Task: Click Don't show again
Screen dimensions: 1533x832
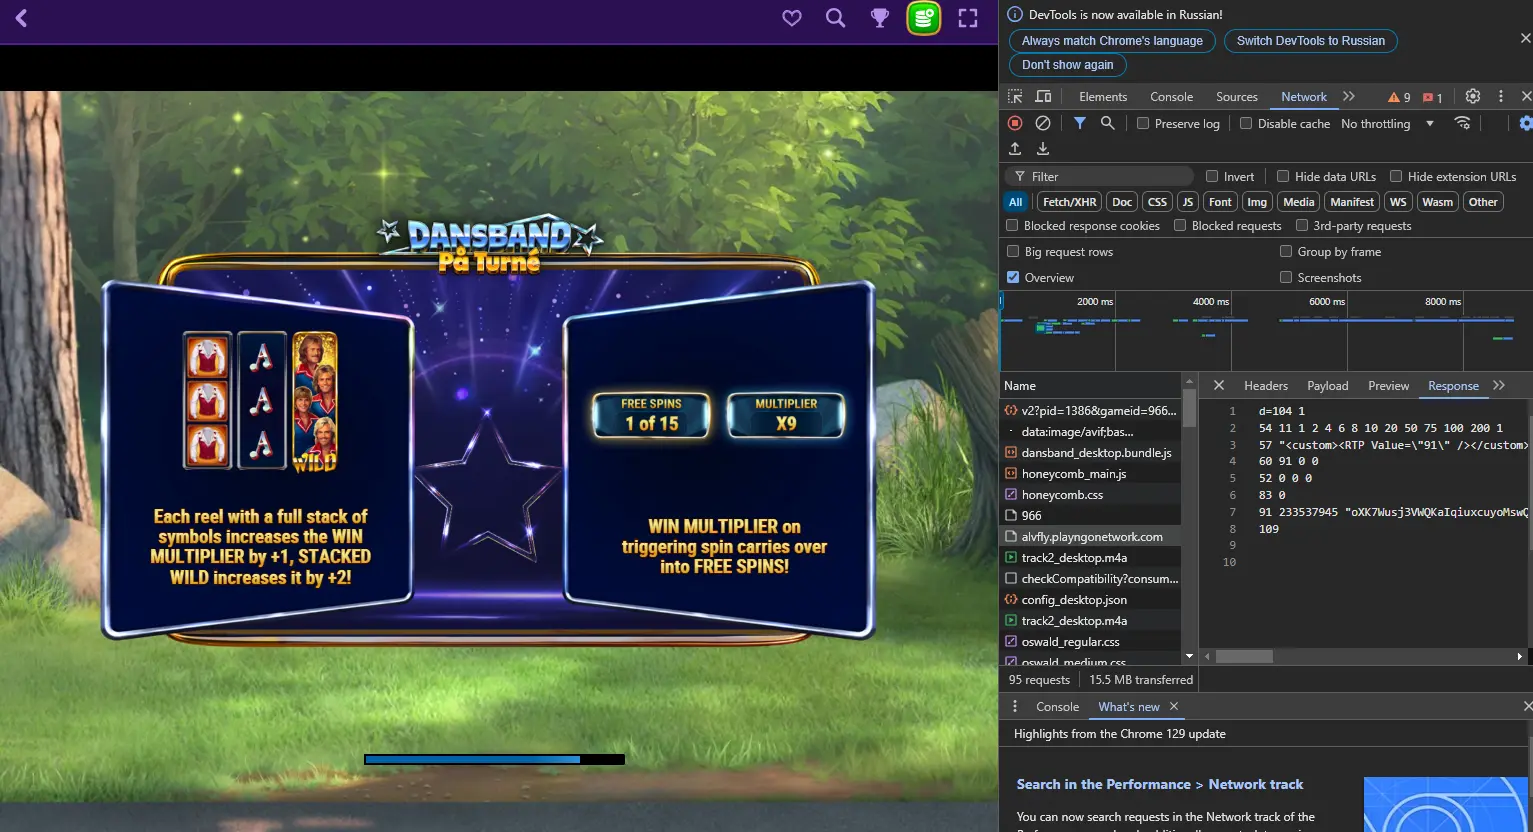Action: pyautogui.click(x=1068, y=65)
